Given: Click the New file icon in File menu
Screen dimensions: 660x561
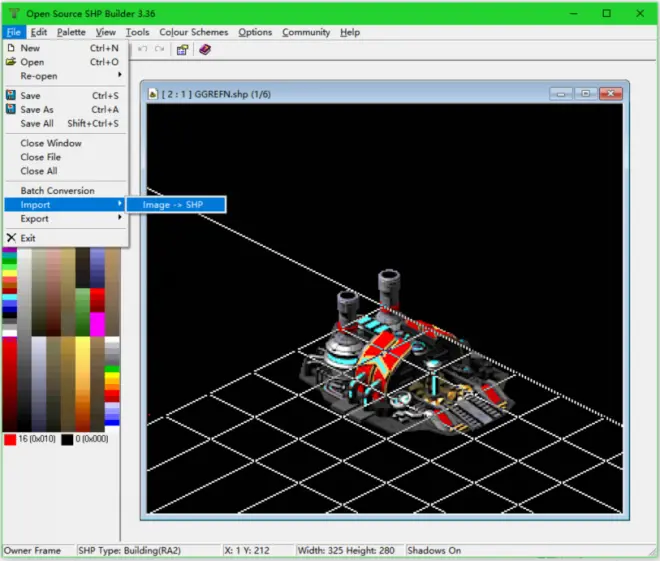Looking at the screenshot, I should 11,48.
